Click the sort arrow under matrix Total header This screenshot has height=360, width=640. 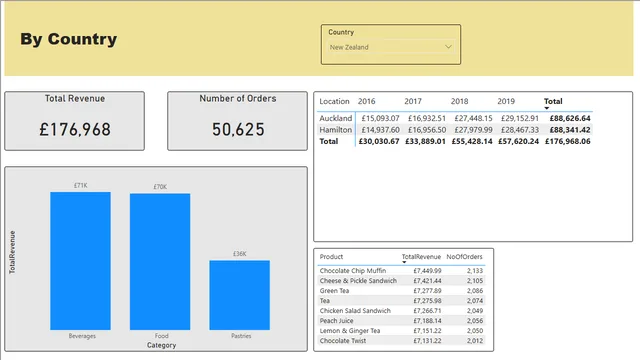(x=547, y=108)
